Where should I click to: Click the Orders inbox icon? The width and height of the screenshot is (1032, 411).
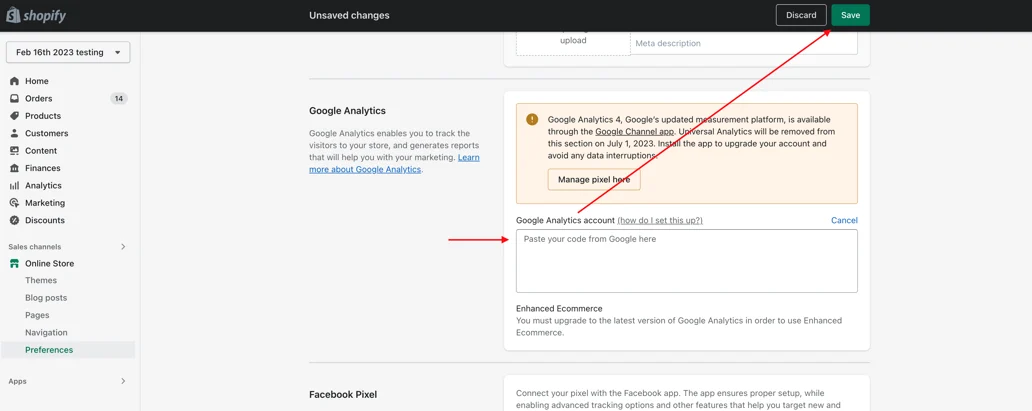point(14,99)
